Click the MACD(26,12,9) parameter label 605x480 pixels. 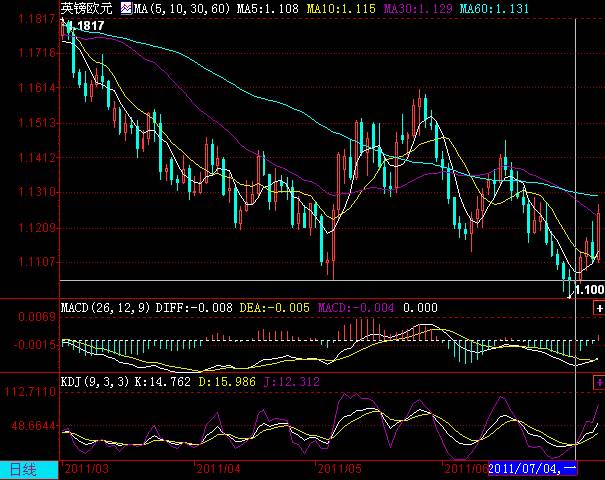[106, 308]
